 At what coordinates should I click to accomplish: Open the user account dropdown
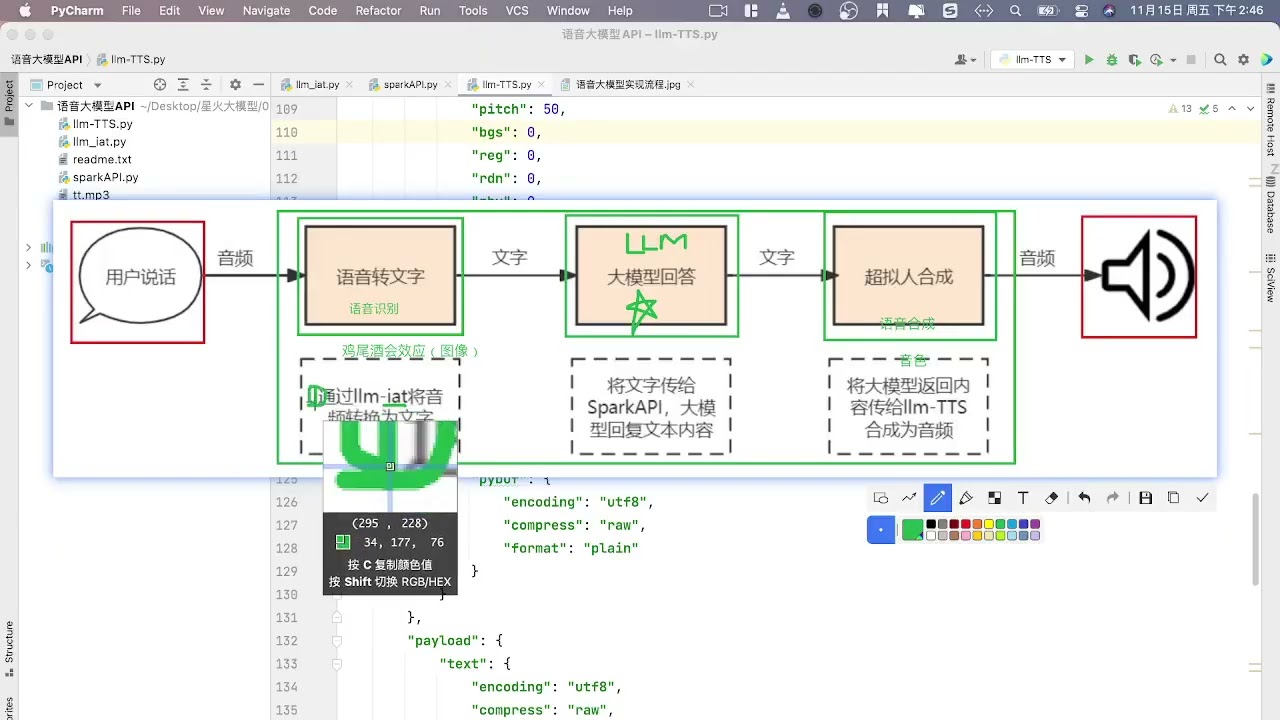point(966,60)
